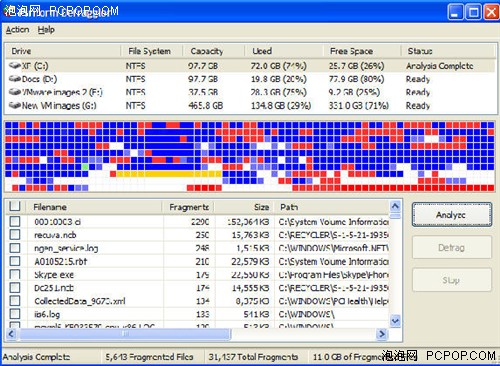Click the C:\WINDOWS\ path of iis6.log
500x366 pixels.
click(x=307, y=314)
